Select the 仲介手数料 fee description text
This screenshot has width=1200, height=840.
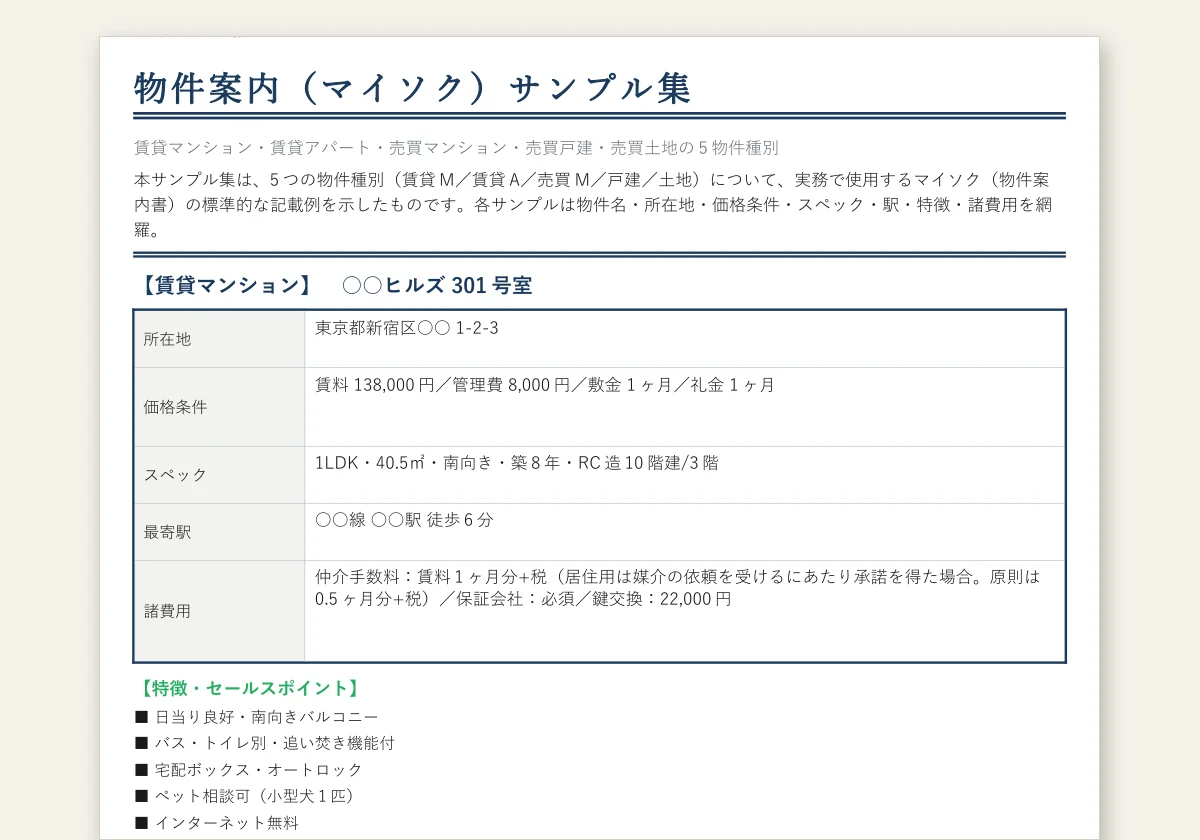tap(678, 588)
